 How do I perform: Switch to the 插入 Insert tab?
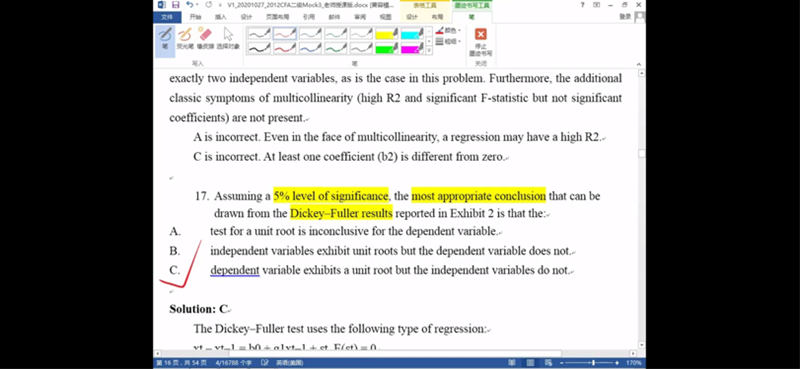[x=220, y=17]
